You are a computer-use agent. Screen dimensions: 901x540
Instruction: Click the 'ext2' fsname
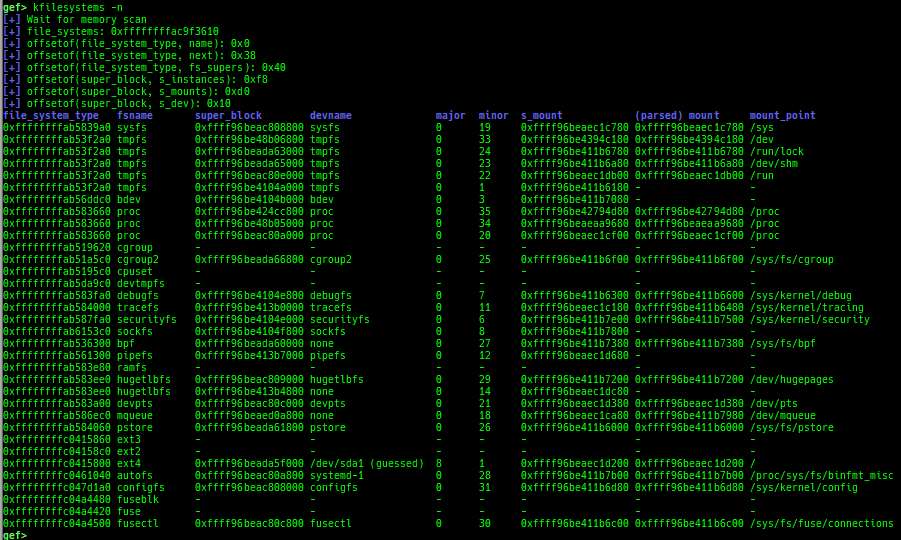coord(129,452)
